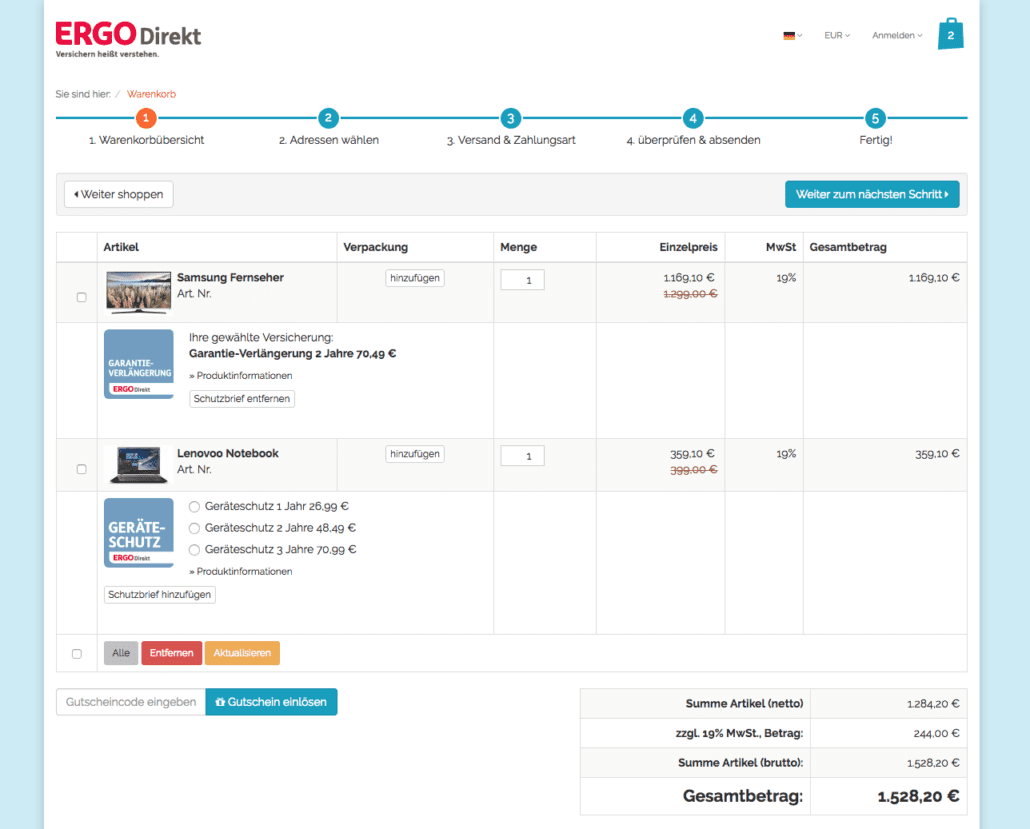The image size is (1030, 829).
Task: Click step 4 circle überprüfen & absenden
Action: coord(693,118)
